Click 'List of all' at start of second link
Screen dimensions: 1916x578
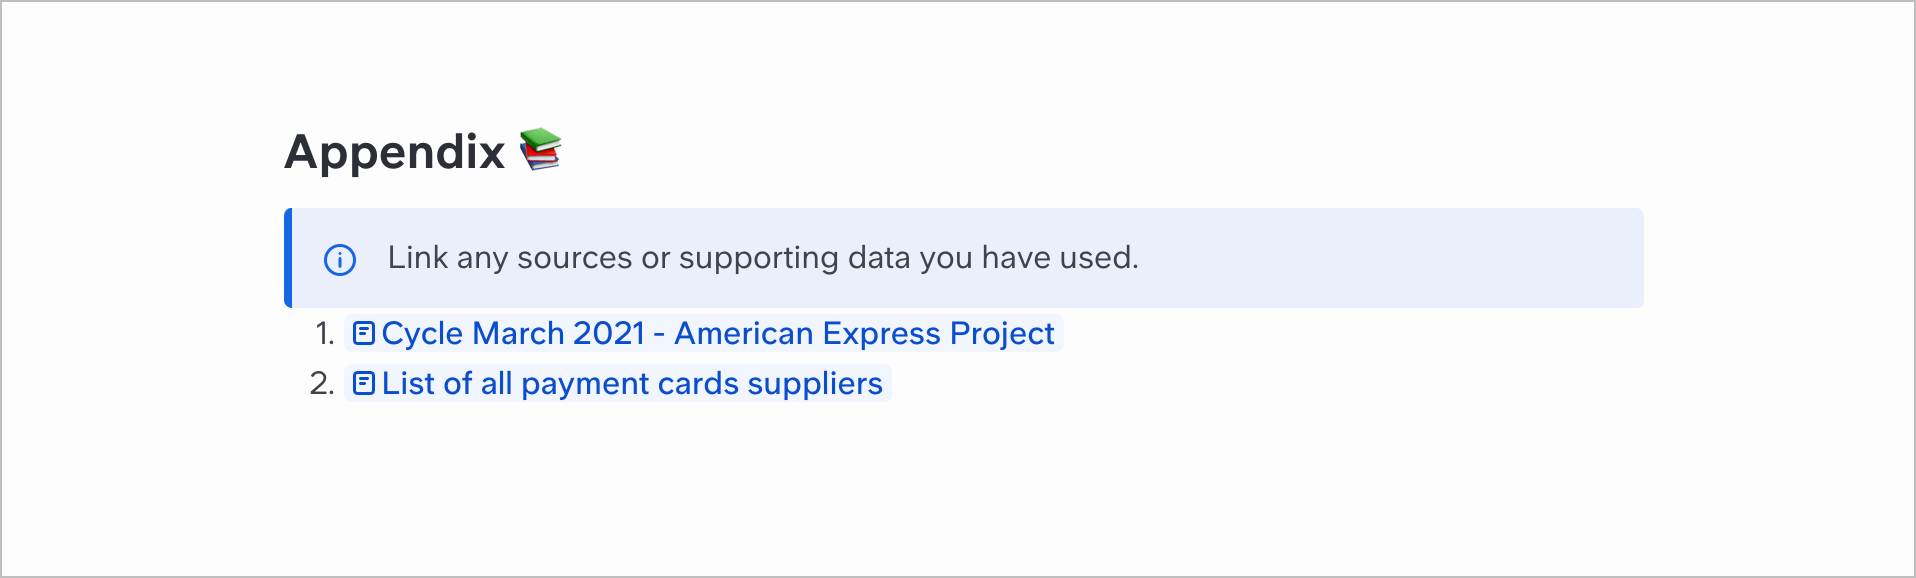pyautogui.click(x=447, y=383)
